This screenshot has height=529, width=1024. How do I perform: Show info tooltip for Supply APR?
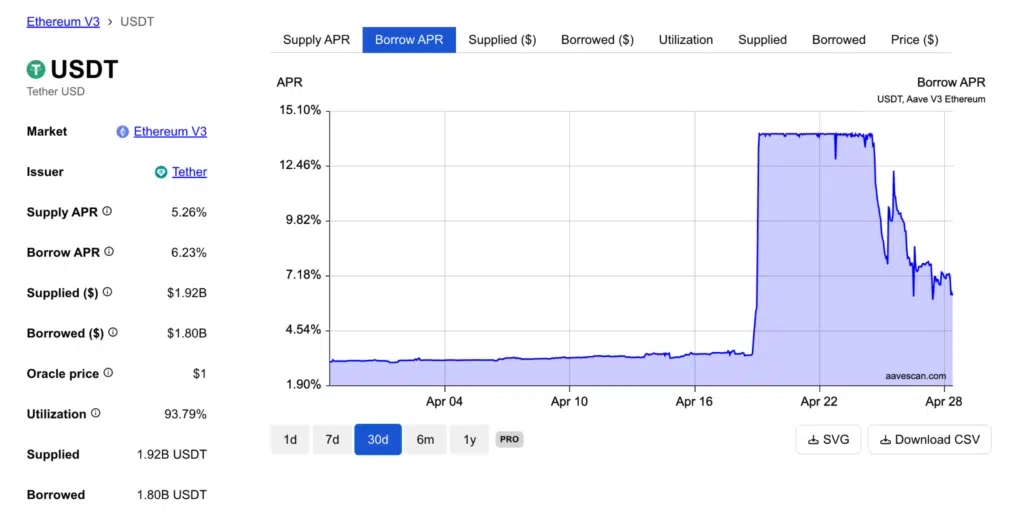pyautogui.click(x=107, y=212)
